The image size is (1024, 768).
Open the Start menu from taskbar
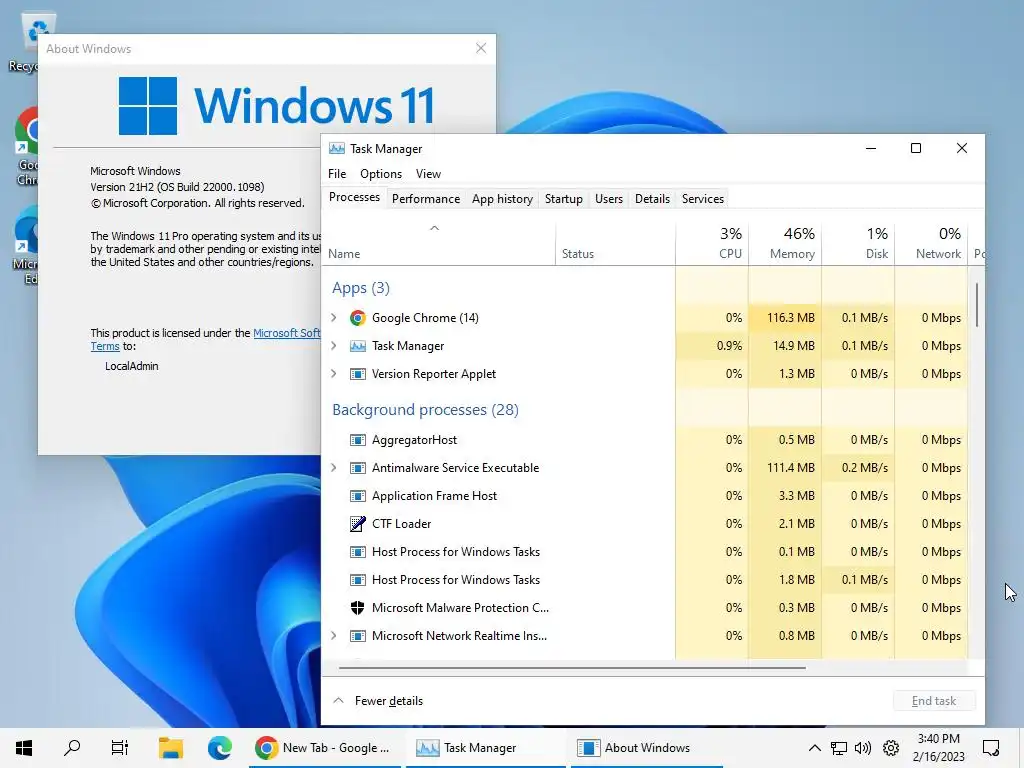tap(24, 748)
